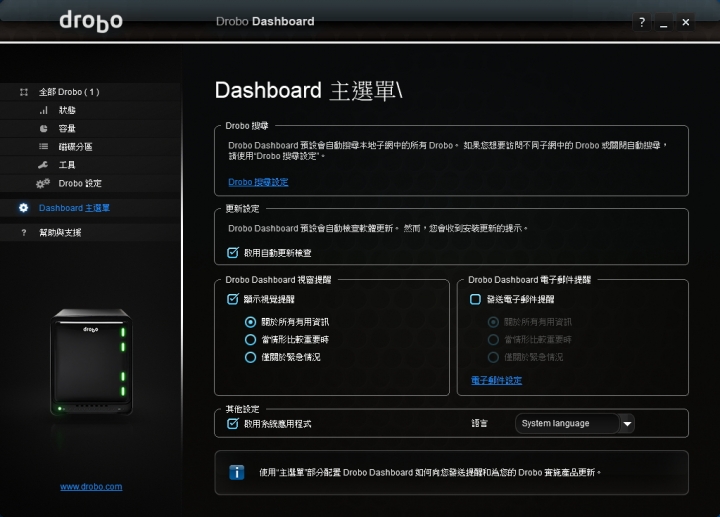The width and height of the screenshot is (720, 517).
Task: Click the Drobo Dashboard 電子郵件提醒 section label
Action: (529, 280)
